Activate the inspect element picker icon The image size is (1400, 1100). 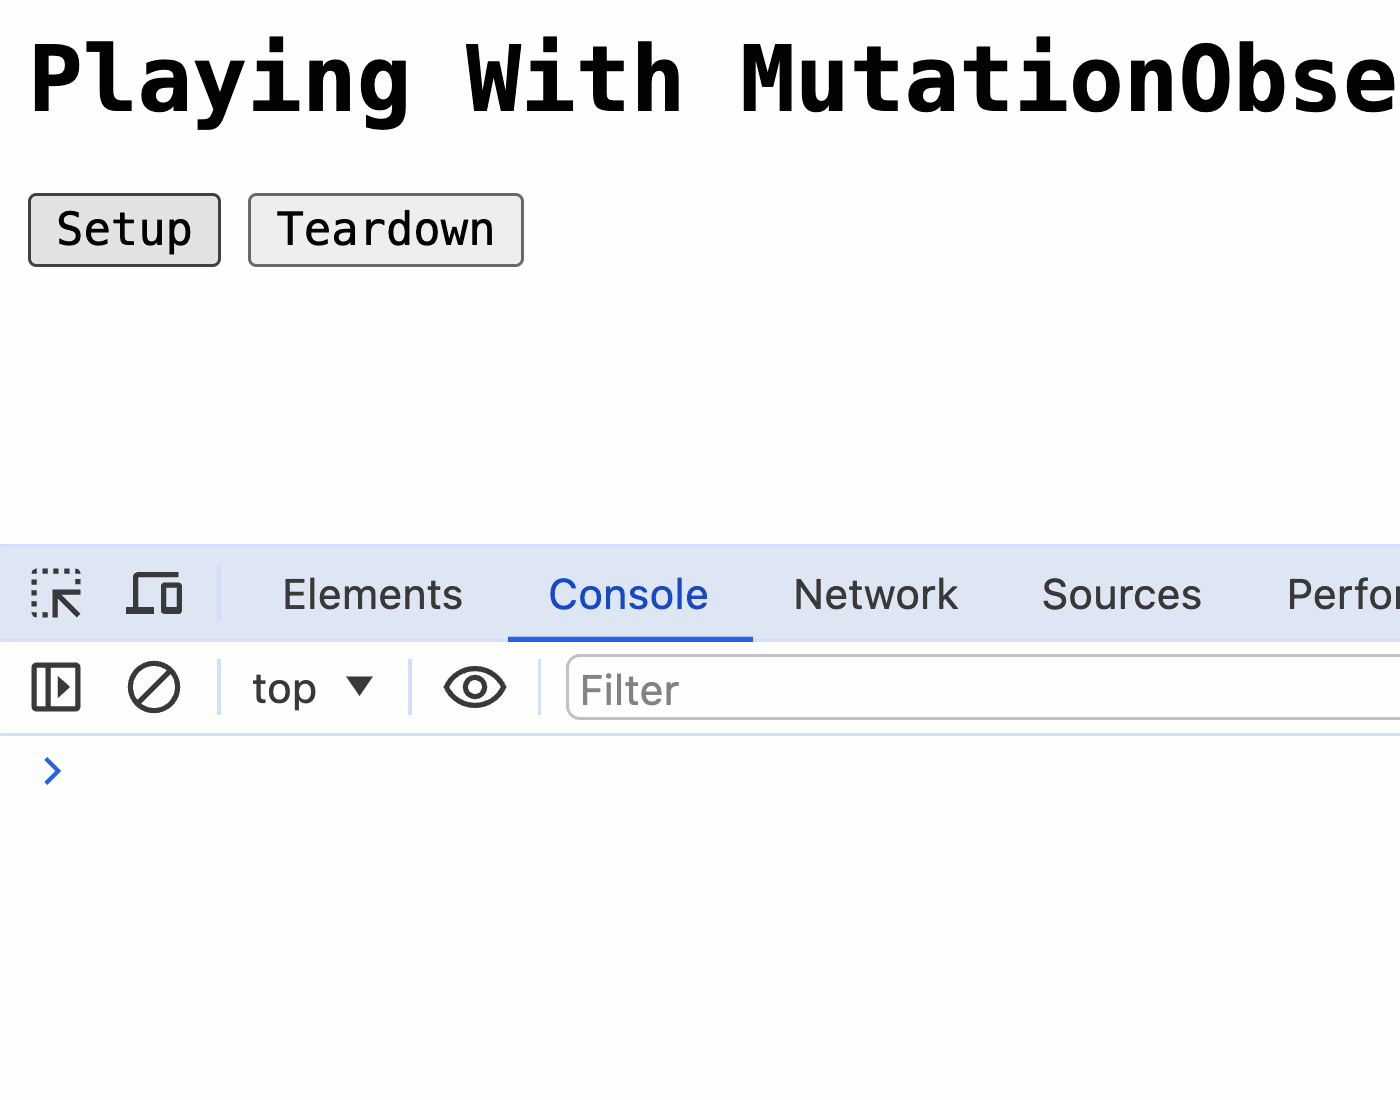pos(56,594)
